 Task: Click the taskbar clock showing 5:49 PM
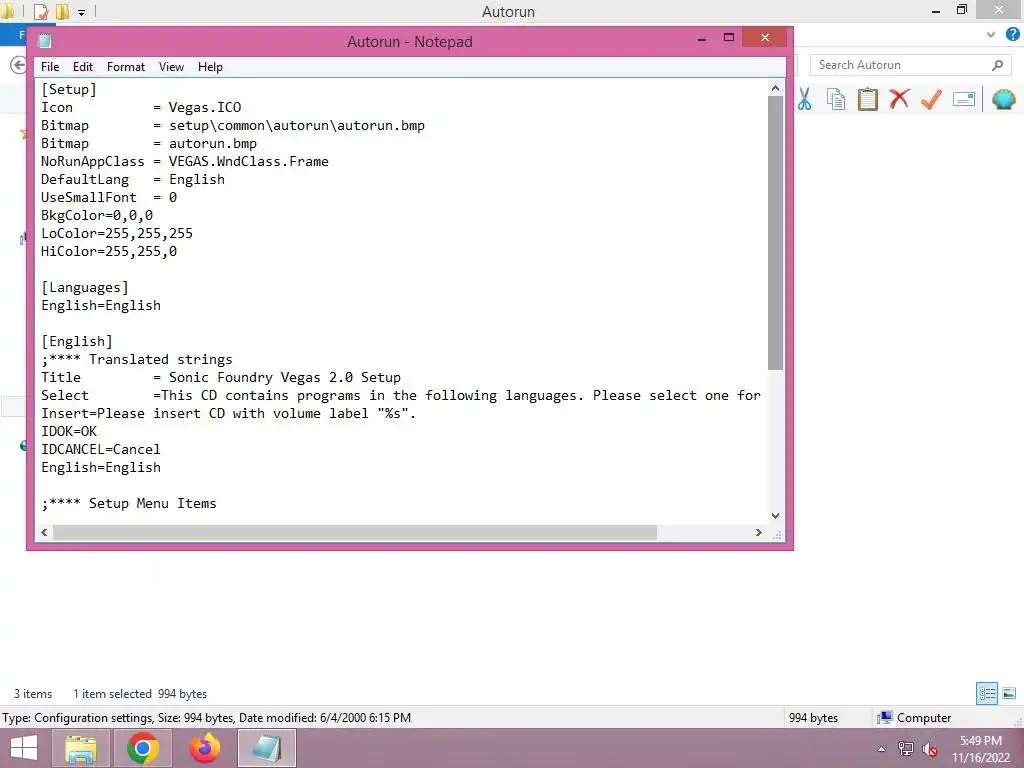tap(980, 749)
